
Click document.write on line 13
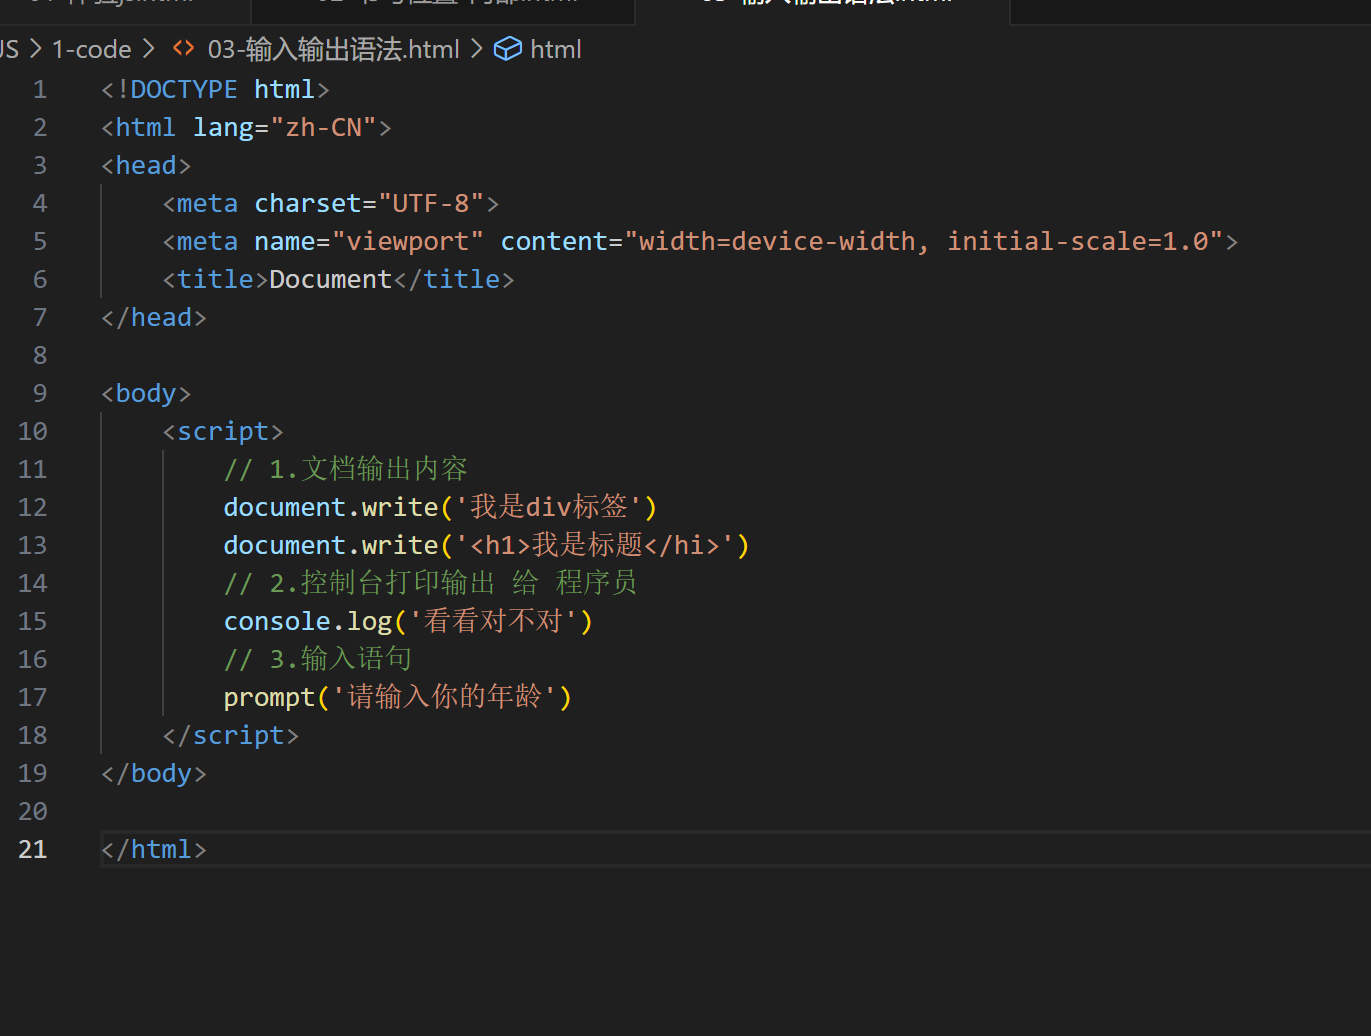331,546
